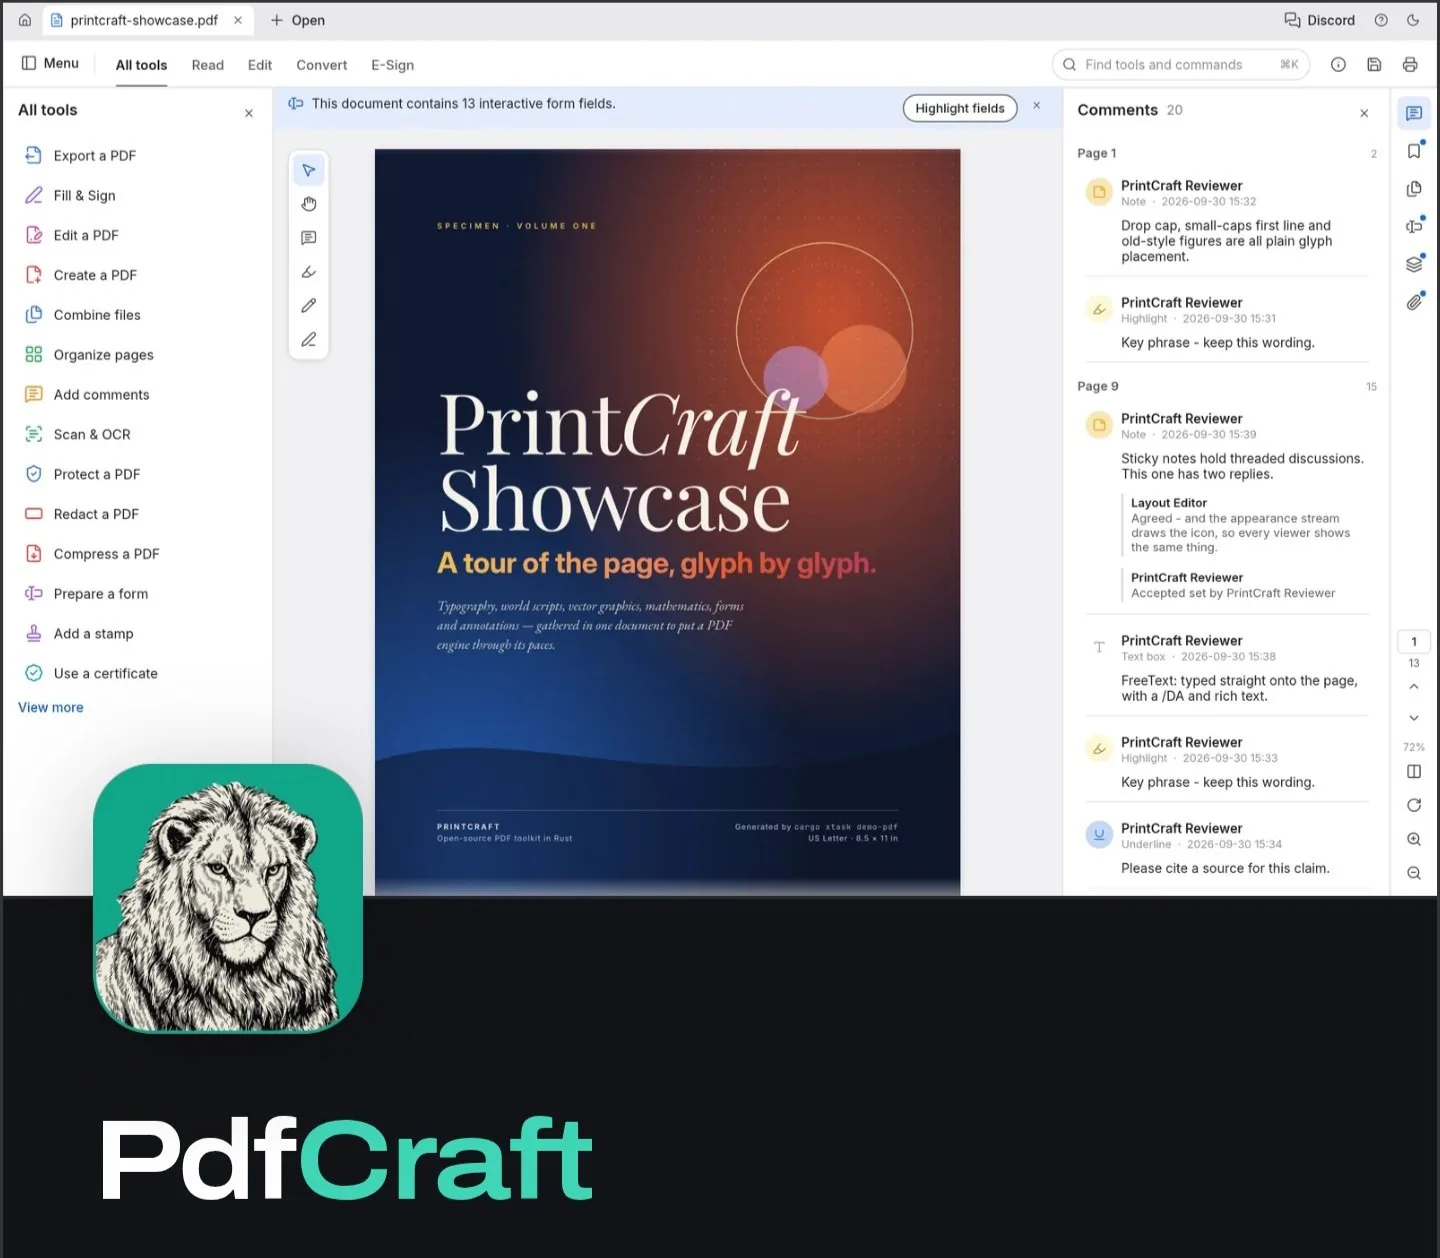This screenshot has width=1440, height=1258.
Task: Dismiss the form fields notification banner
Action: 1037,105
